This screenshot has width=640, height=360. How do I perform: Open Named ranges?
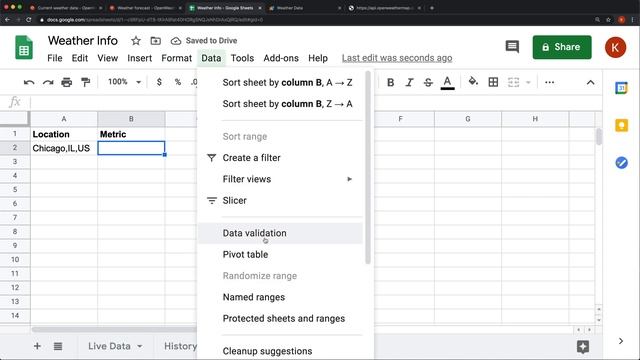click(280, 297)
